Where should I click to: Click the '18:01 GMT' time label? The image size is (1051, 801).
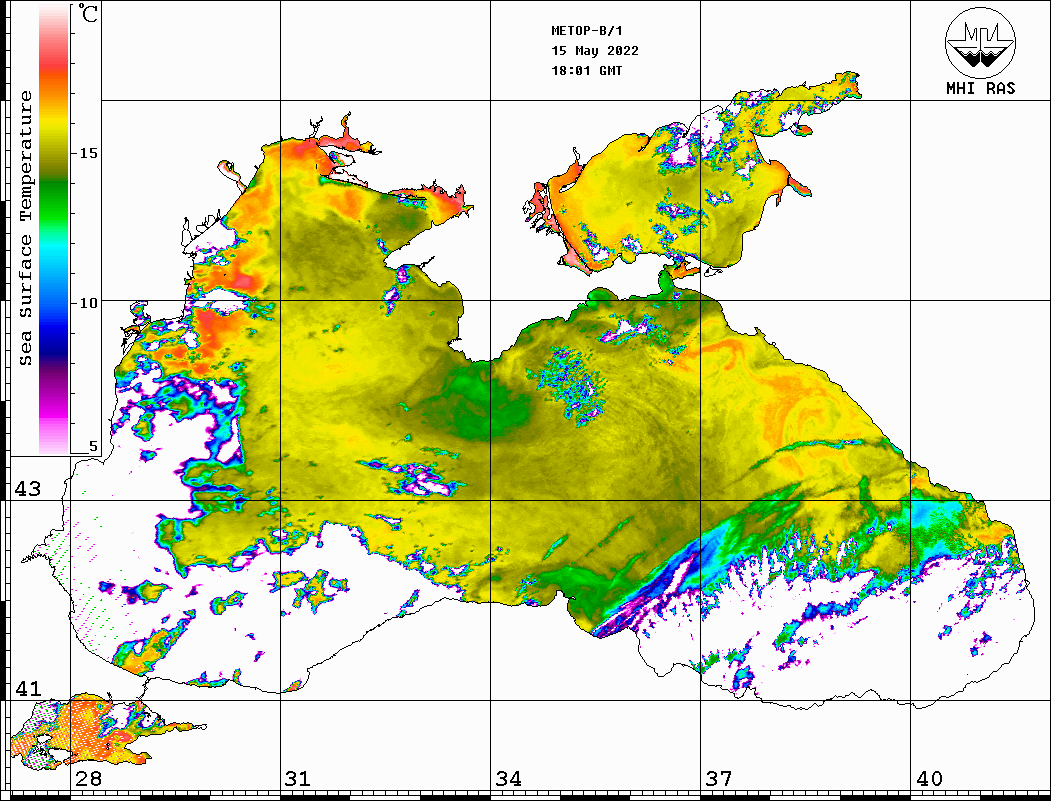coord(586,70)
